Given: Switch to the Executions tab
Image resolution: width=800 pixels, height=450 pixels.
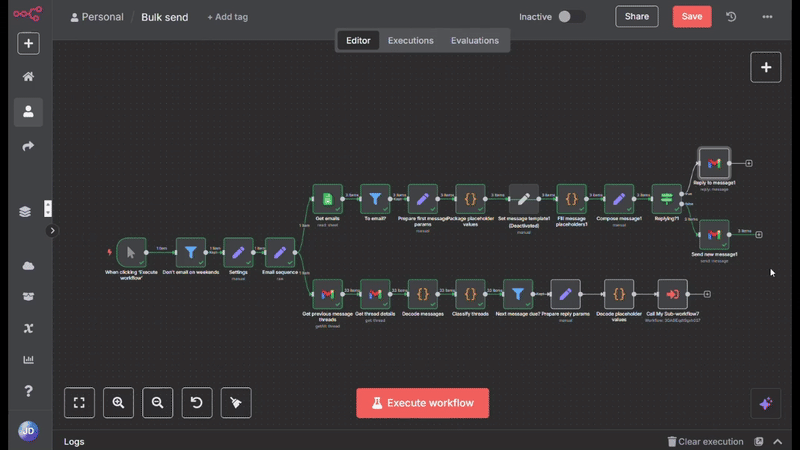Looking at the screenshot, I should (411, 40).
